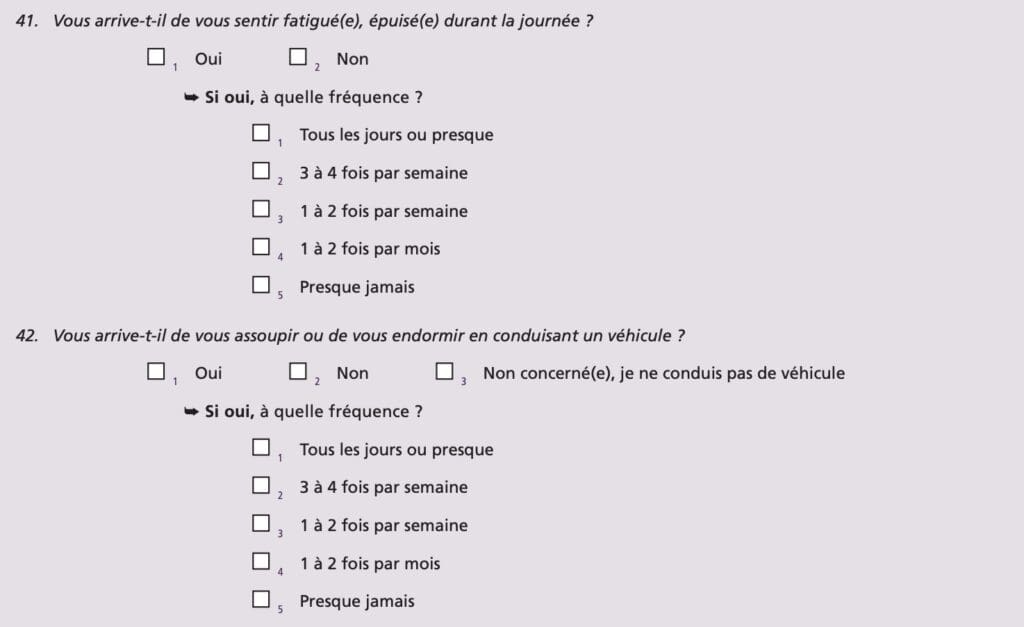Mark "Presque jamais" under question 41
This screenshot has height=627, width=1024.
click(261, 285)
